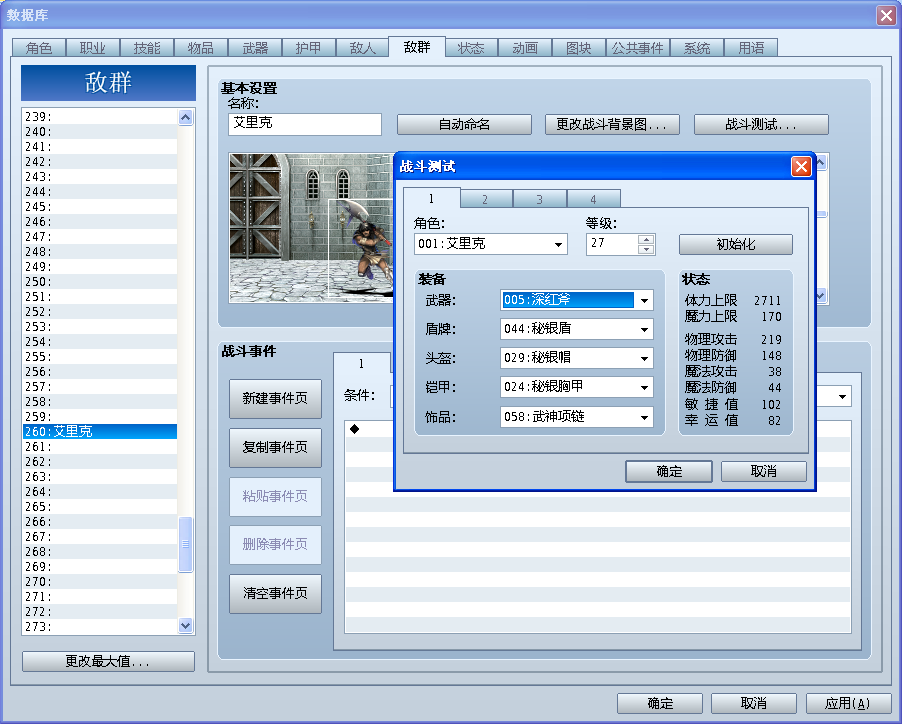Viewport: 902px width, 724px height.
Task: Open the 盾牌 dropdown 044:秘银盾
Action: [x=577, y=329]
